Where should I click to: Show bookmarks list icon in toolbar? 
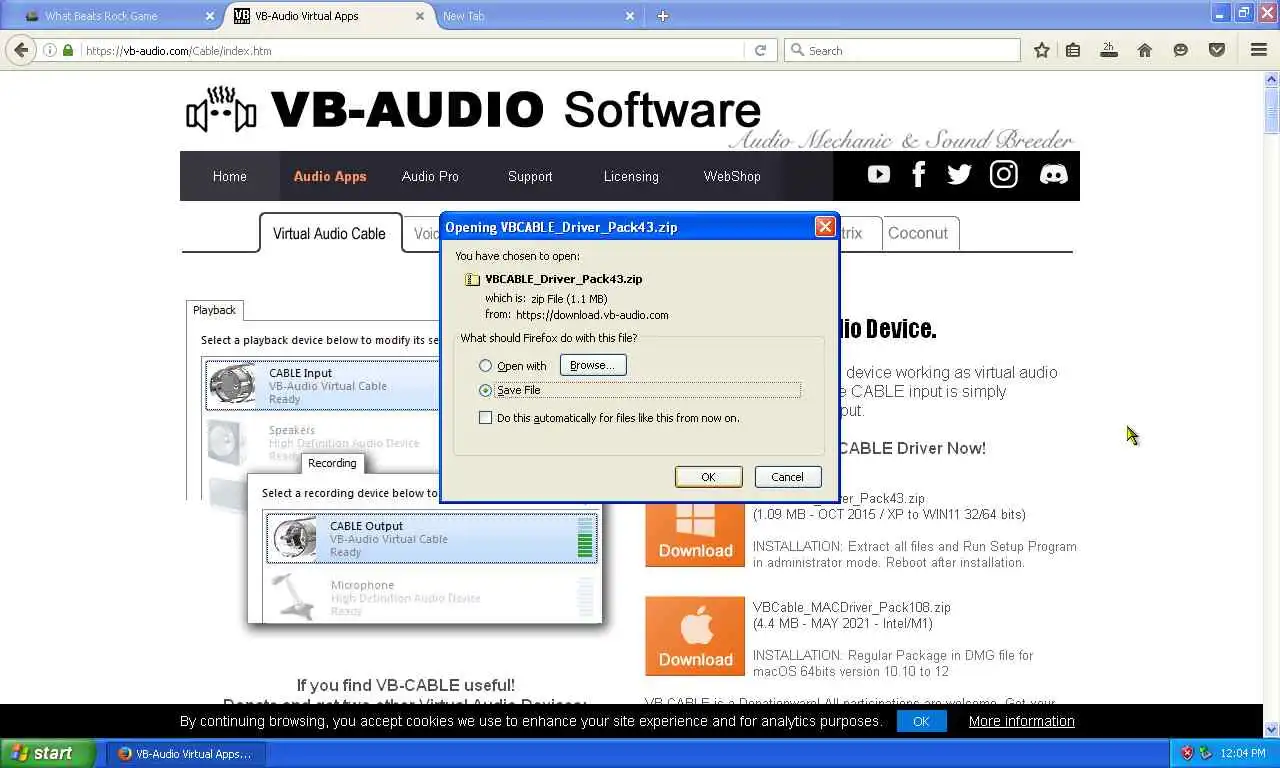click(x=1073, y=50)
